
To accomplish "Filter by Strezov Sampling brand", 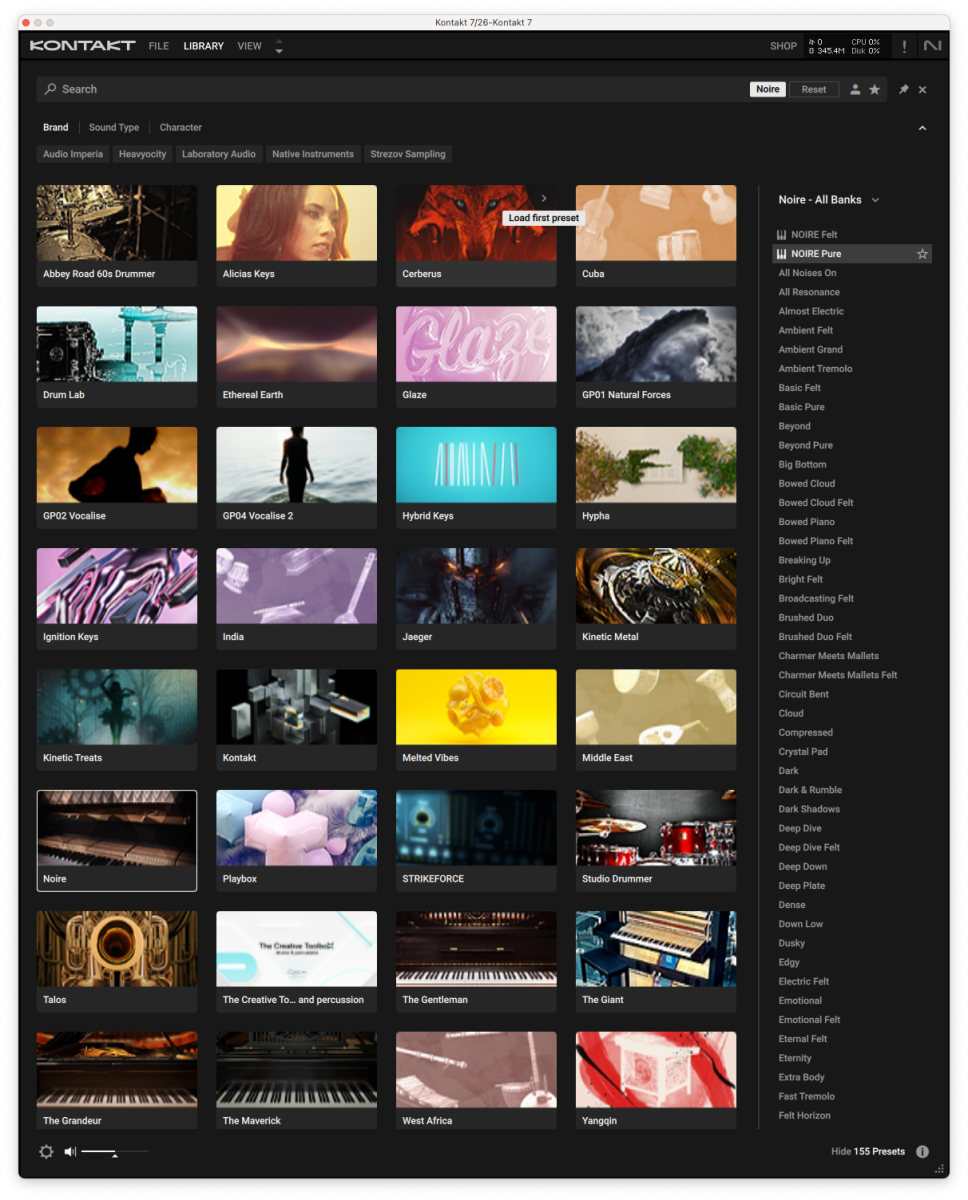I will [408, 154].
